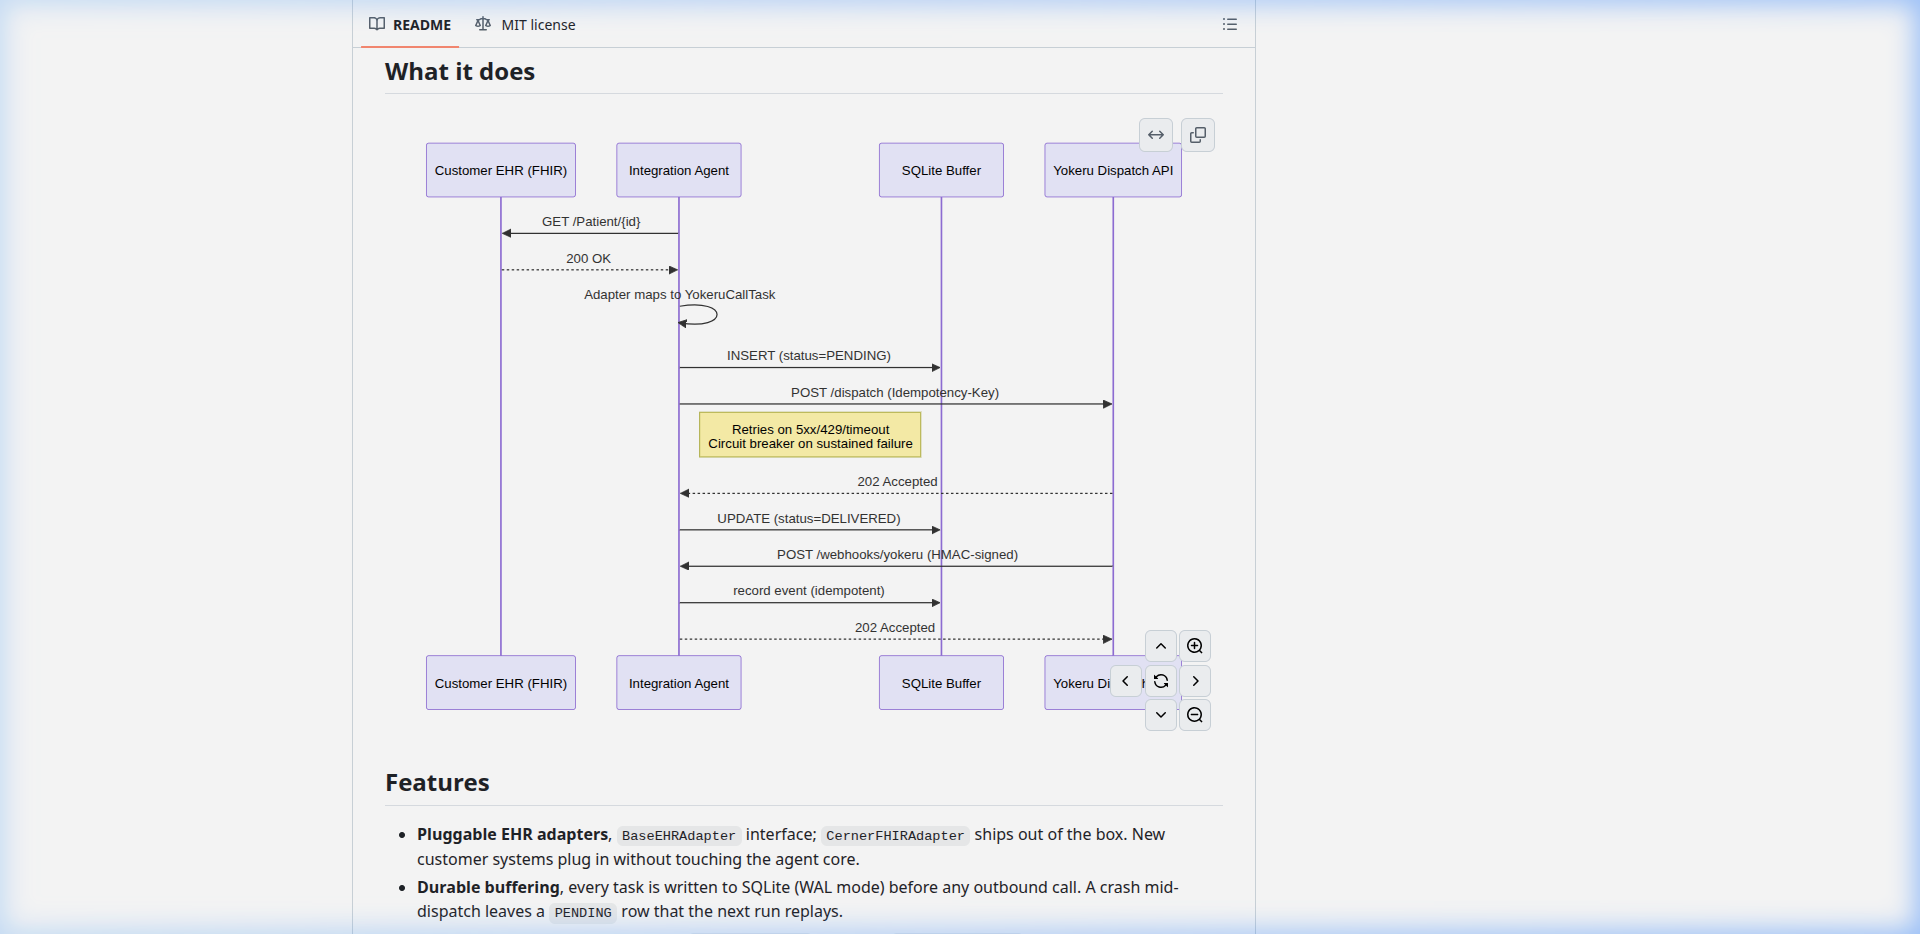Click 'POST /webhooks/yokeru (HMAC-signed)' label

pyautogui.click(x=897, y=555)
